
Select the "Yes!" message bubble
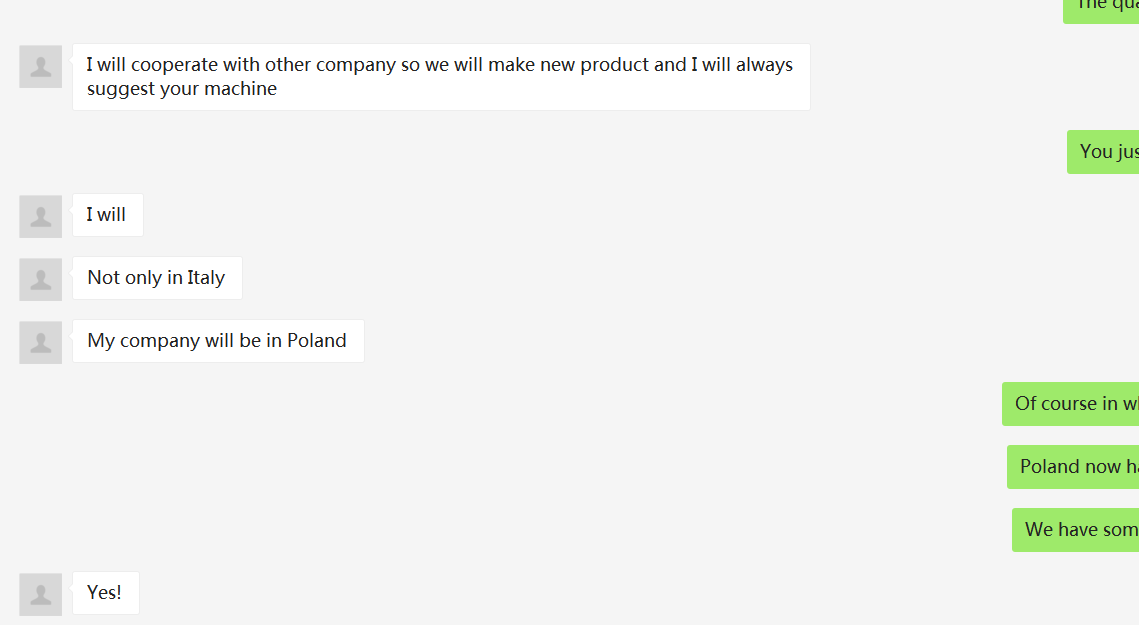pos(105,593)
